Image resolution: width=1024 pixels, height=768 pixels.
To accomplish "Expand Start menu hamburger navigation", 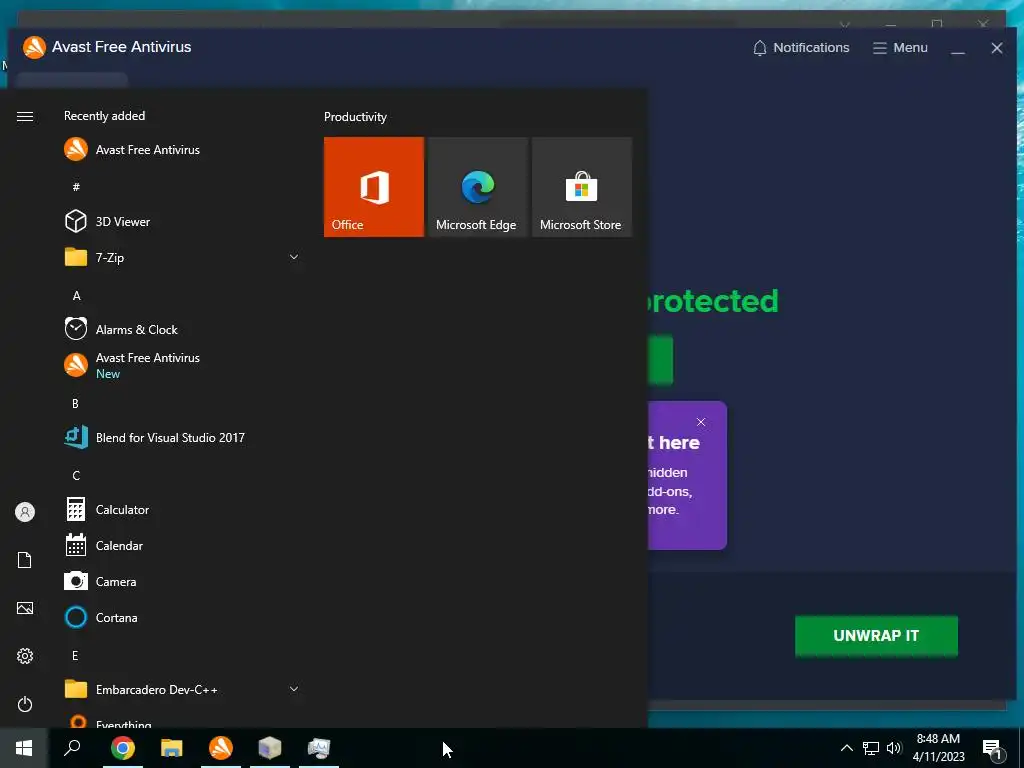I will click(x=25, y=116).
